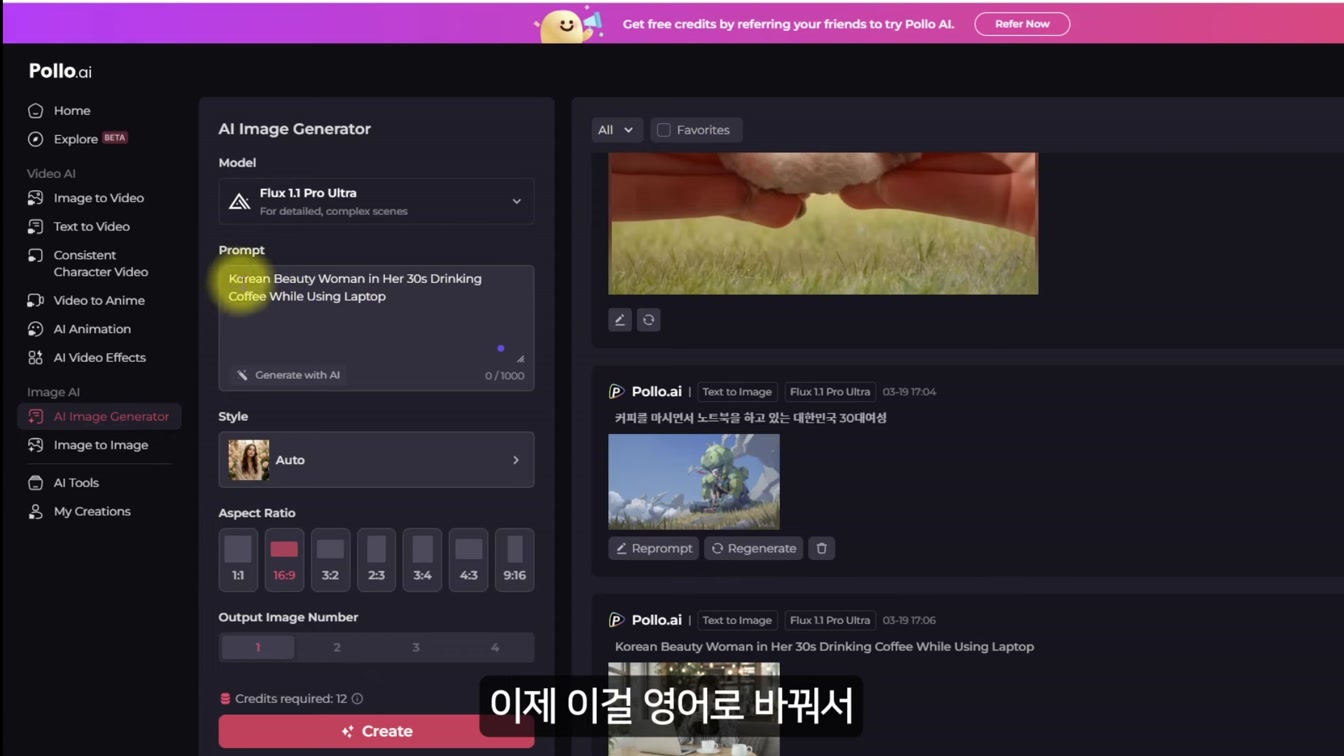Click the Text to Image tag at 03-19 17:06
This screenshot has height=756, width=1344.
[x=737, y=620]
